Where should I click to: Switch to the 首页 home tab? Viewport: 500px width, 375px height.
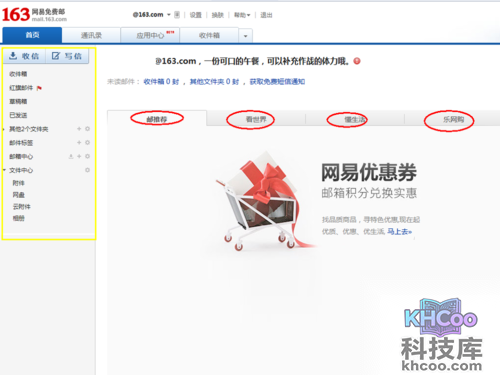click(x=32, y=35)
